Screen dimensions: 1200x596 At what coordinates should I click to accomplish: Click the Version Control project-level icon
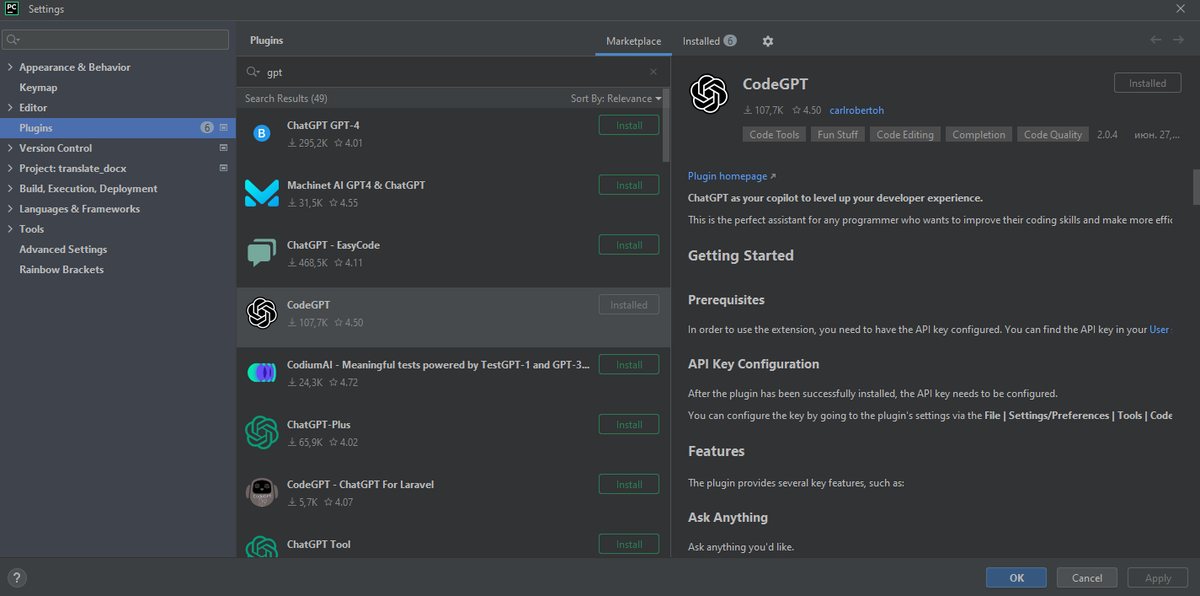click(x=224, y=148)
